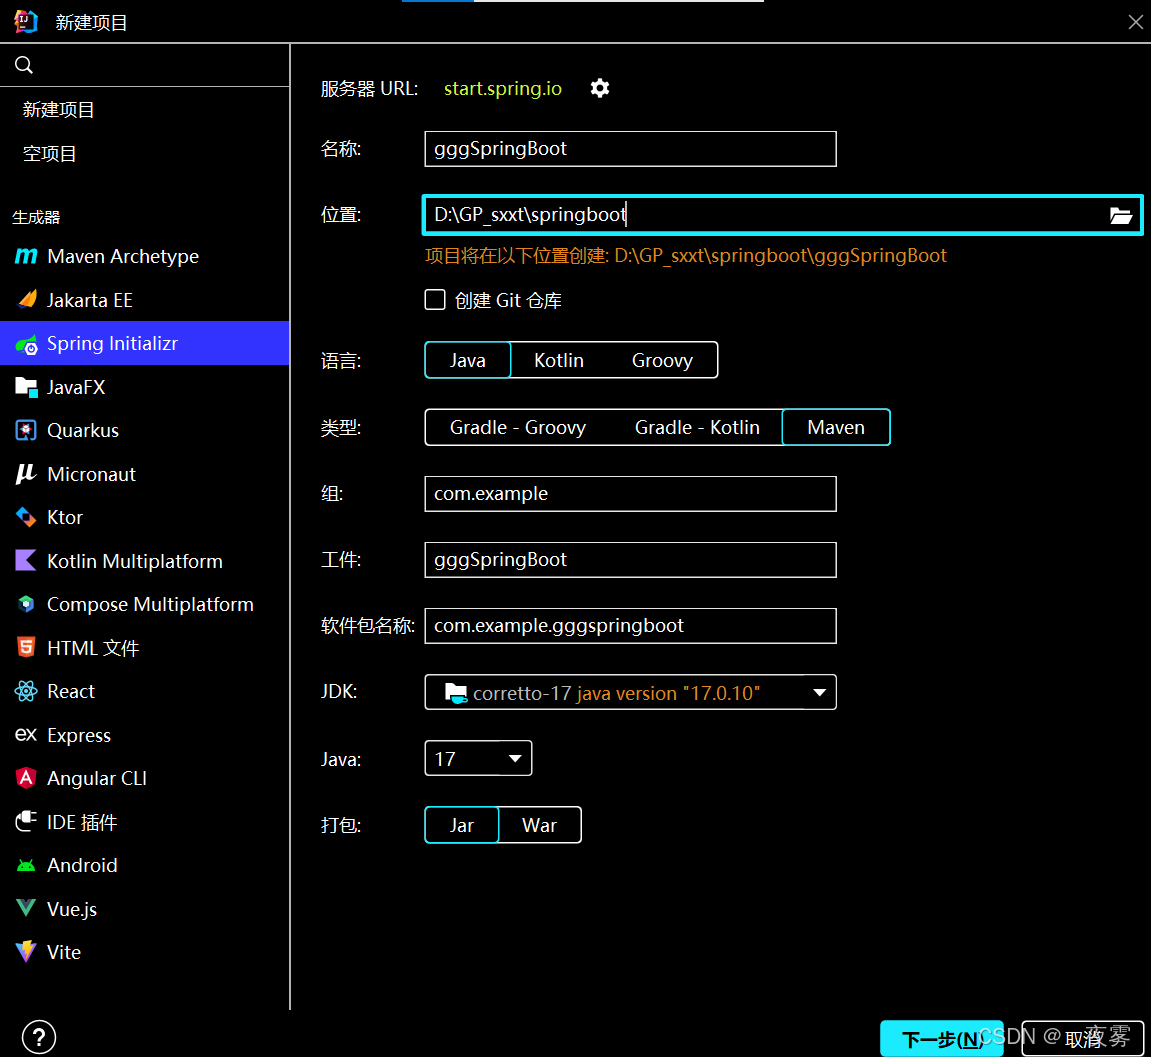Image resolution: width=1151 pixels, height=1057 pixels.
Task: Select Jar packaging
Action: point(462,825)
